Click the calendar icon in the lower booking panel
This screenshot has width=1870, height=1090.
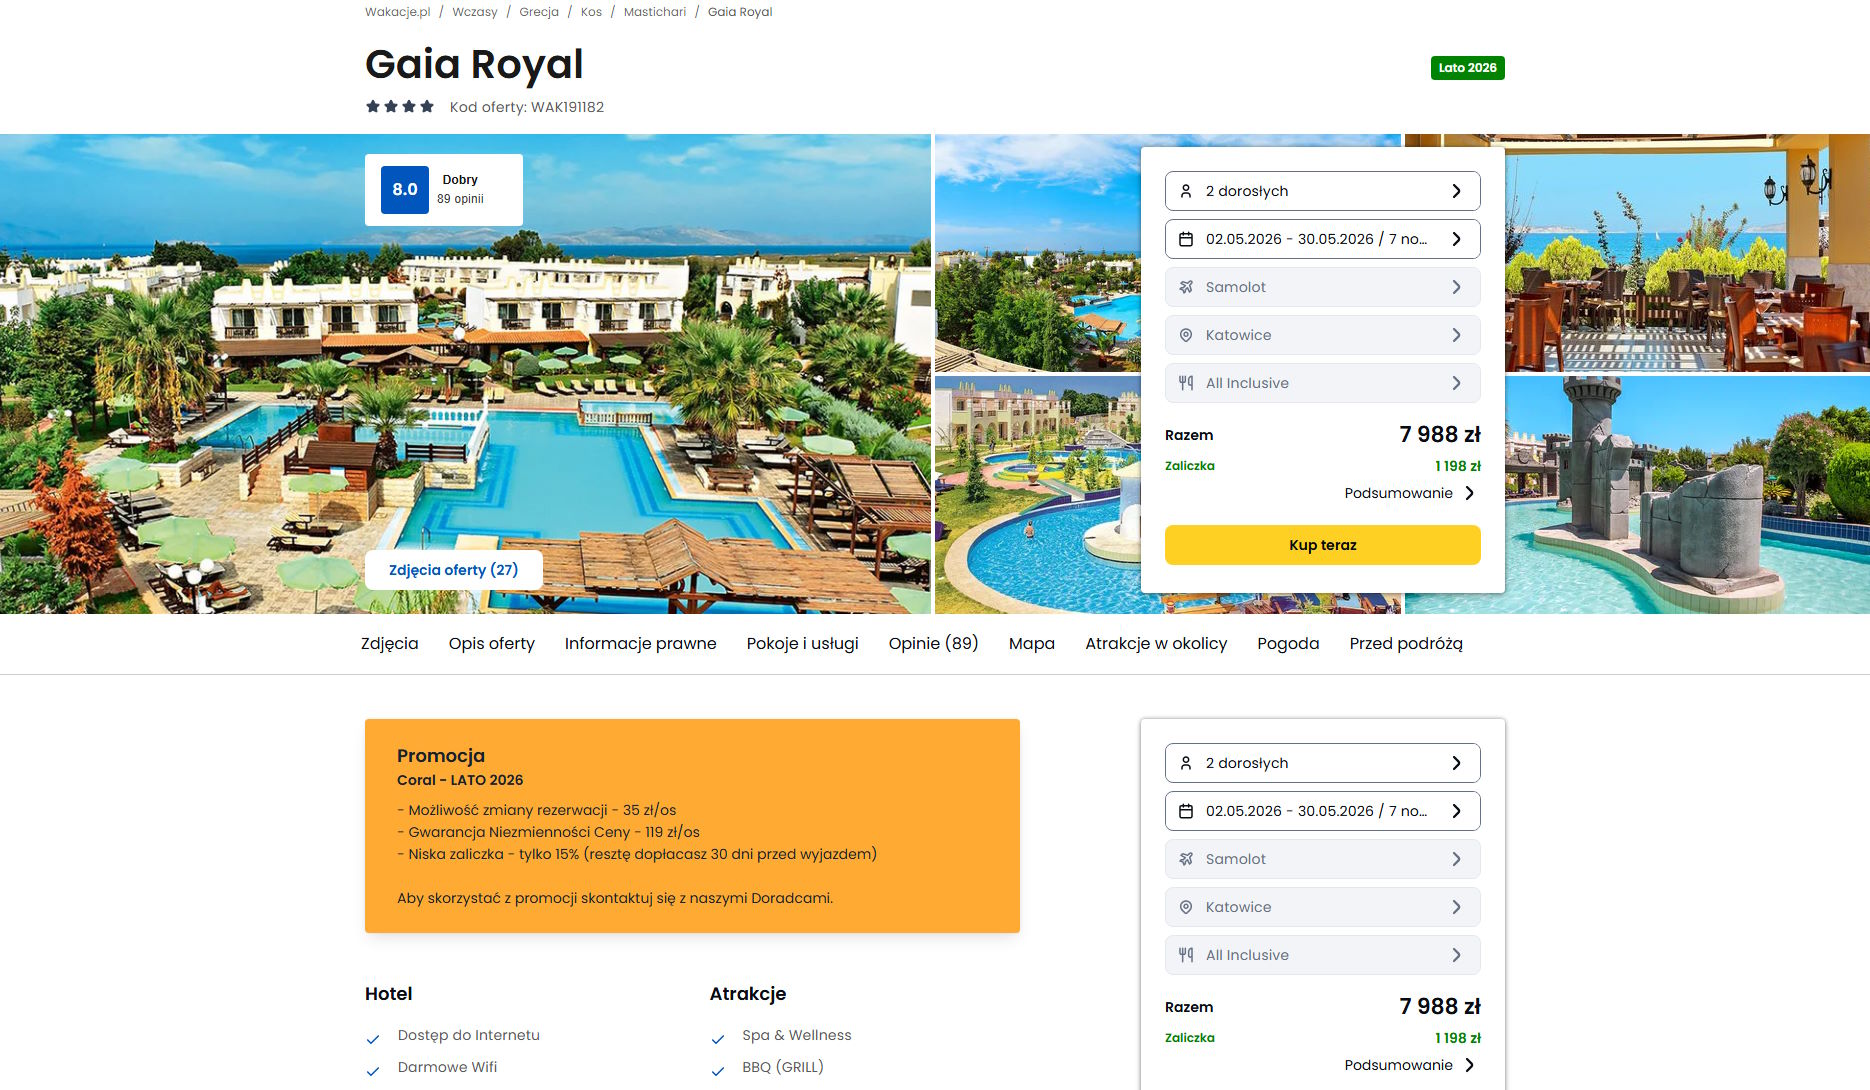pyautogui.click(x=1186, y=811)
